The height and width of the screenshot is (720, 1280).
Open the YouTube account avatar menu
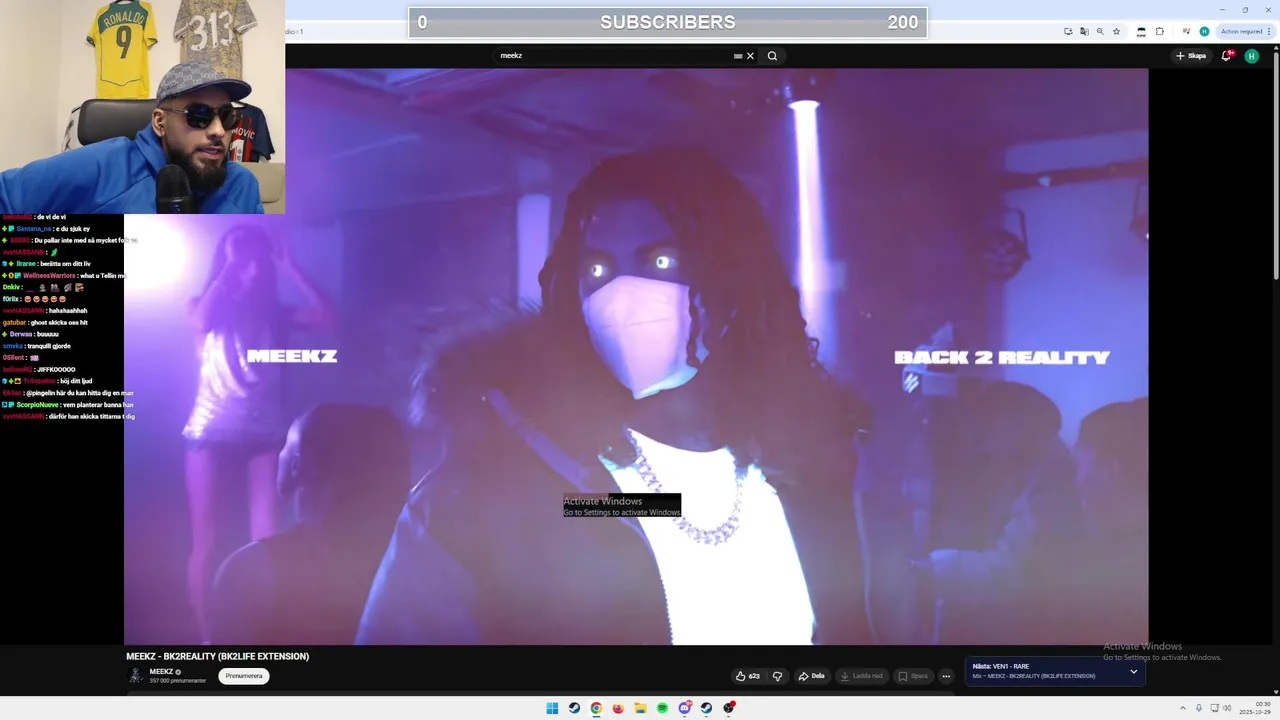[x=1251, y=56]
